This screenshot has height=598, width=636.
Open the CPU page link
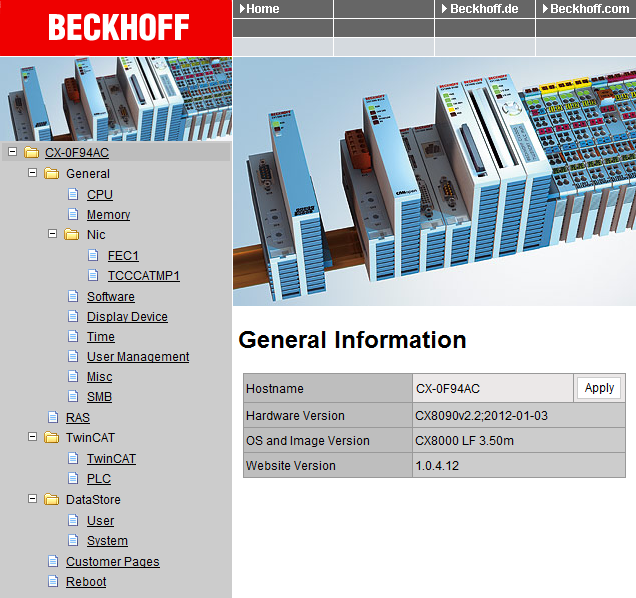coord(100,195)
